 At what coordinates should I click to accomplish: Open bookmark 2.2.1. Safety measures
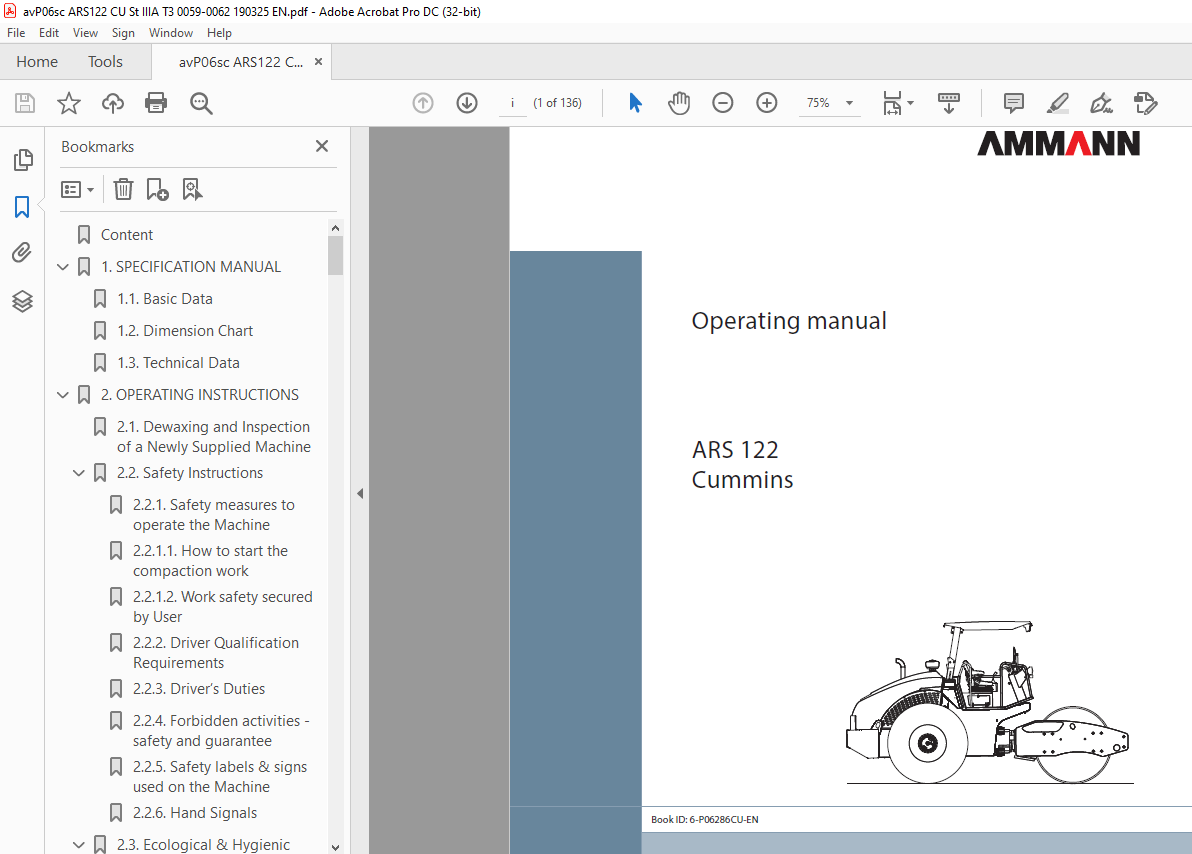click(214, 515)
